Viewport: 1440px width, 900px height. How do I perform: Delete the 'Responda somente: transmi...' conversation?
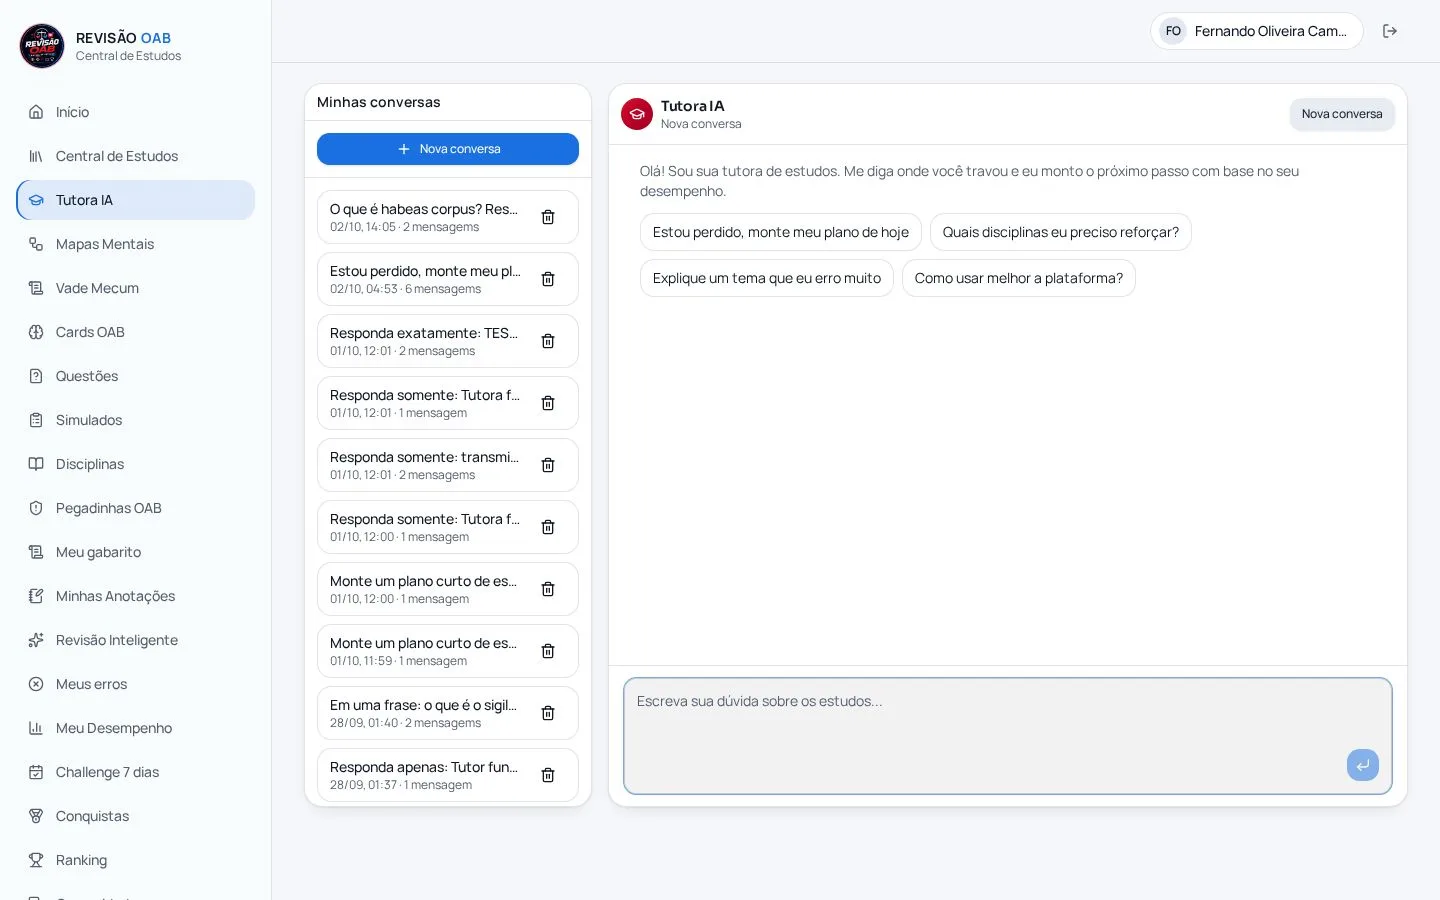coord(548,465)
